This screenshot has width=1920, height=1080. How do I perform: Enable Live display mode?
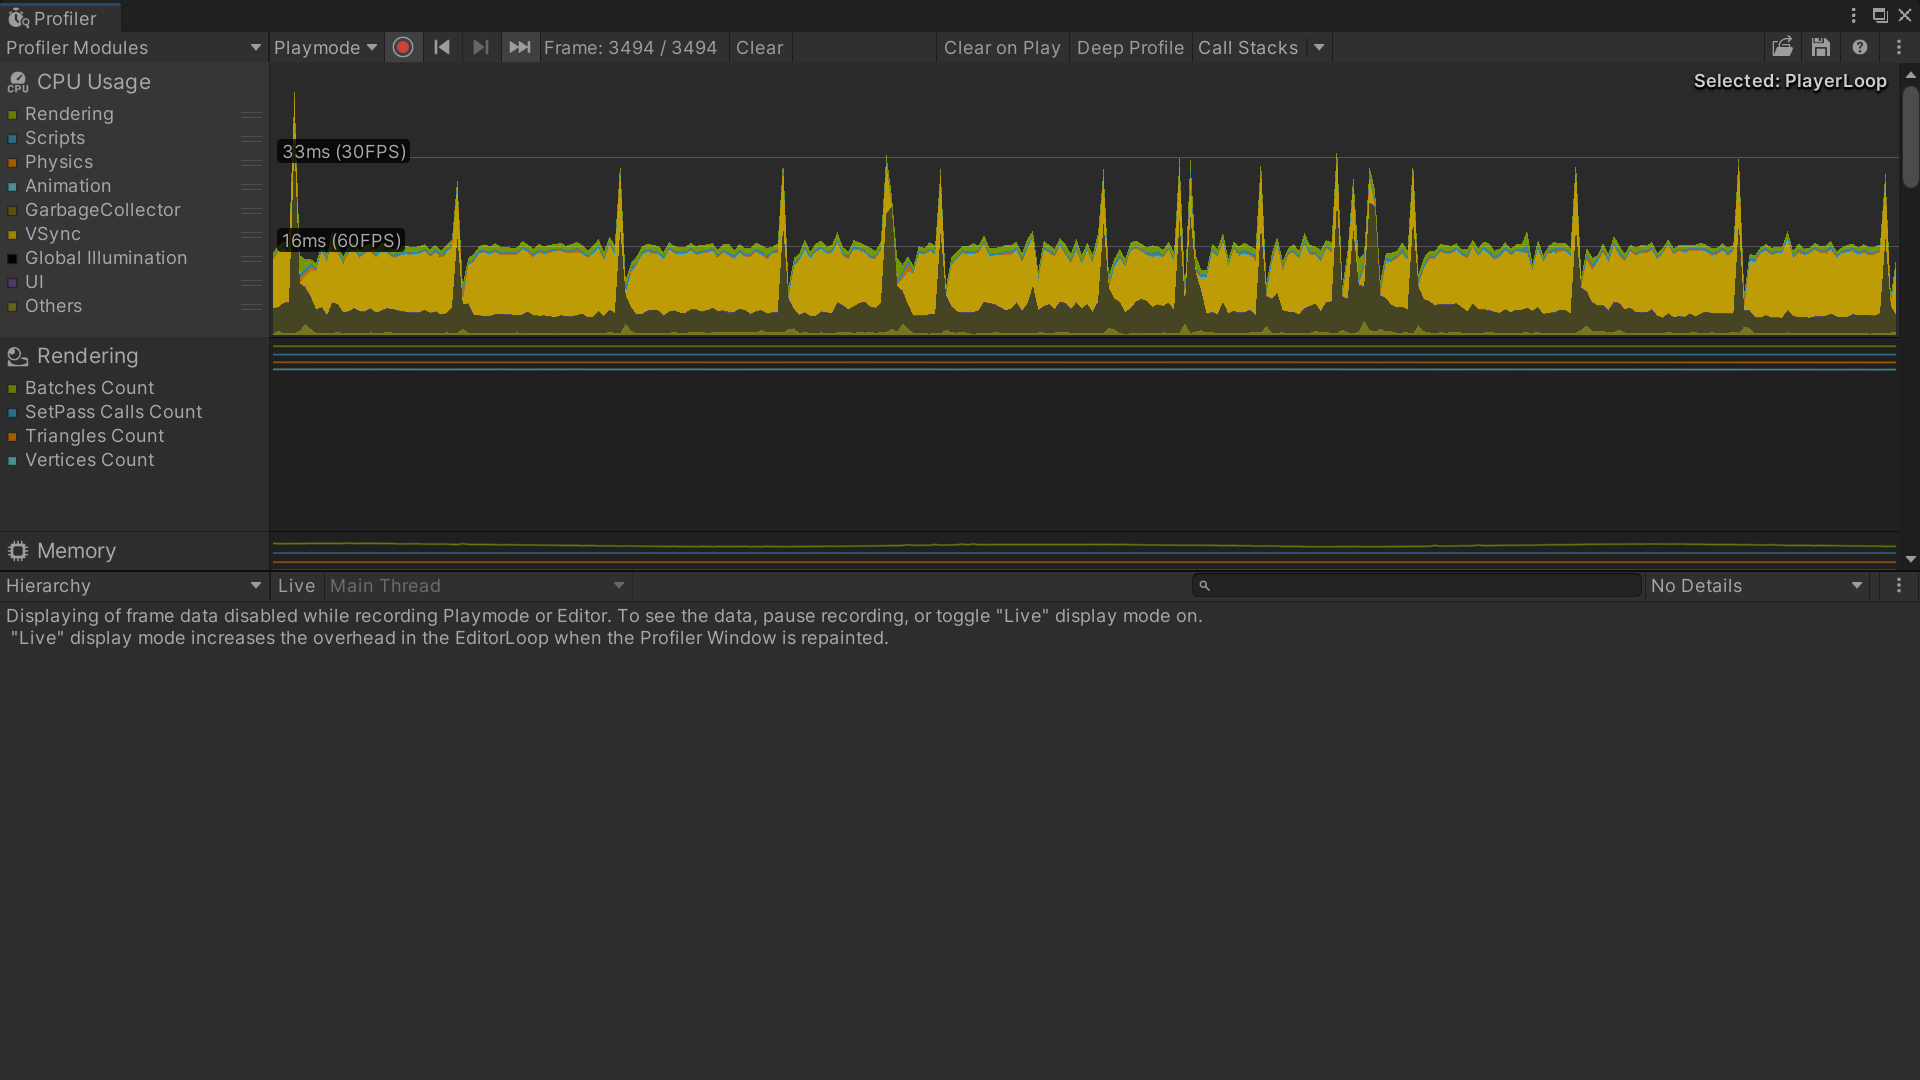coord(296,586)
